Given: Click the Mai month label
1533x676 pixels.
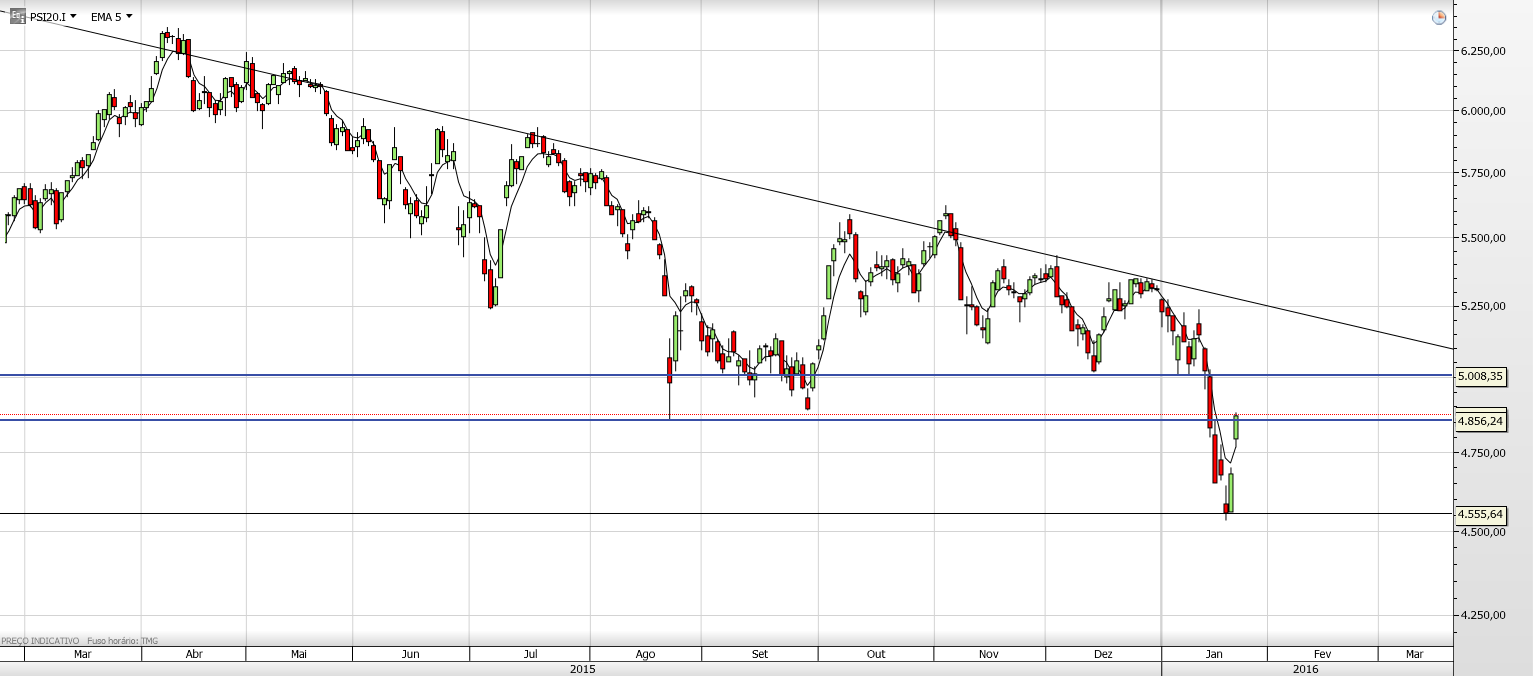Looking at the screenshot, I should [299, 654].
